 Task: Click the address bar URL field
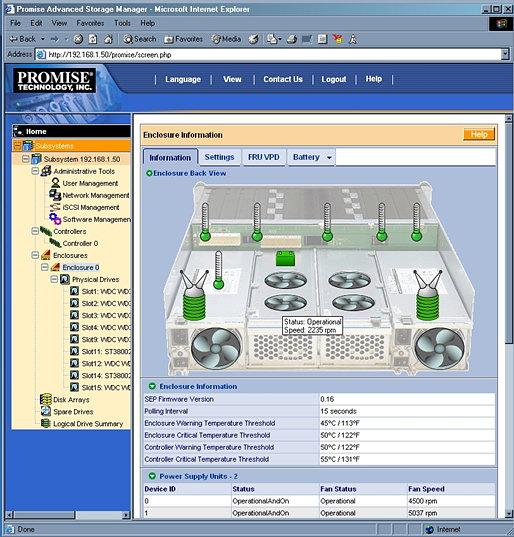click(268, 54)
